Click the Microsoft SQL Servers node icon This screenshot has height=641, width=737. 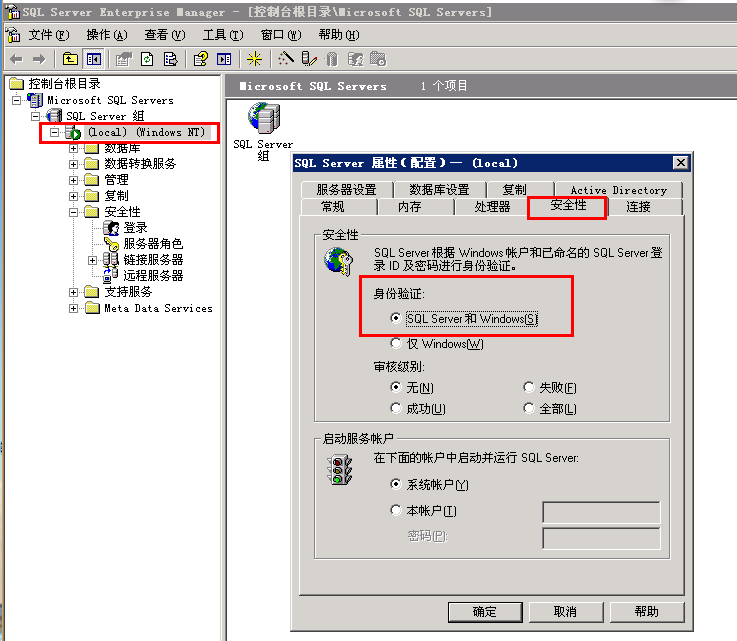point(35,100)
